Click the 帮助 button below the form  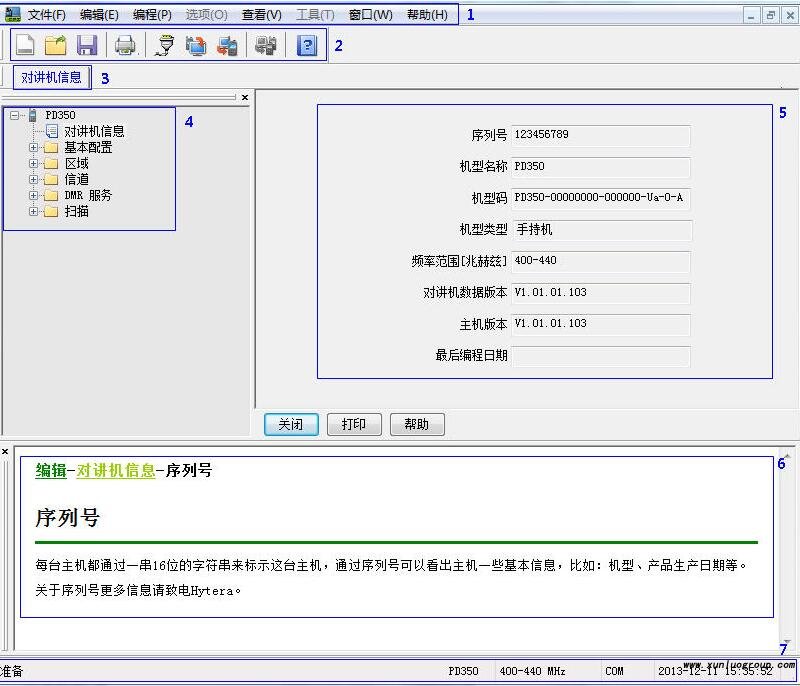[417, 424]
